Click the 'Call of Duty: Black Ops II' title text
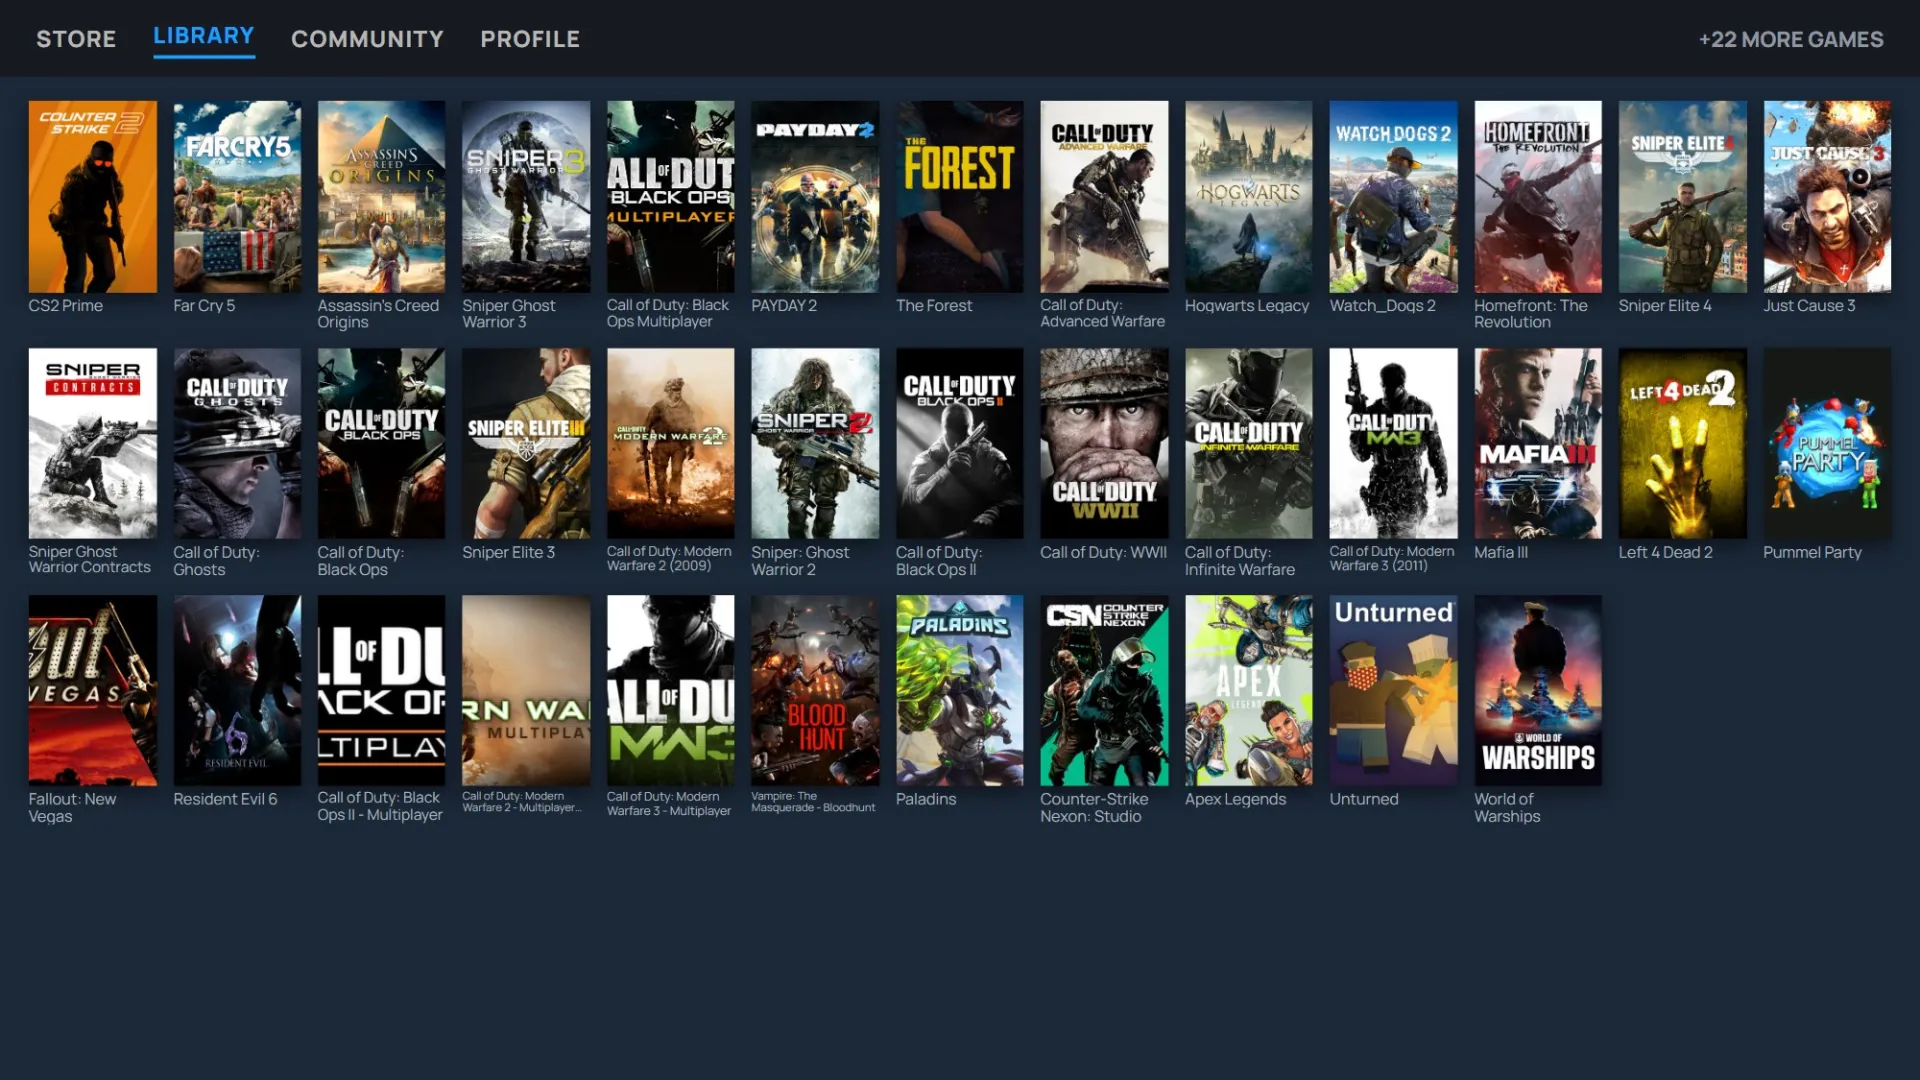Screen dimensions: 1920x1080 [939, 560]
